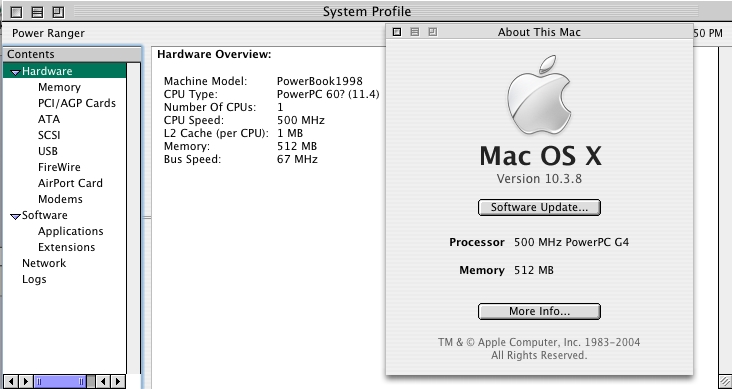The height and width of the screenshot is (389, 732).
Task: Click the Apple logo in About This Mac
Action: tap(539, 95)
